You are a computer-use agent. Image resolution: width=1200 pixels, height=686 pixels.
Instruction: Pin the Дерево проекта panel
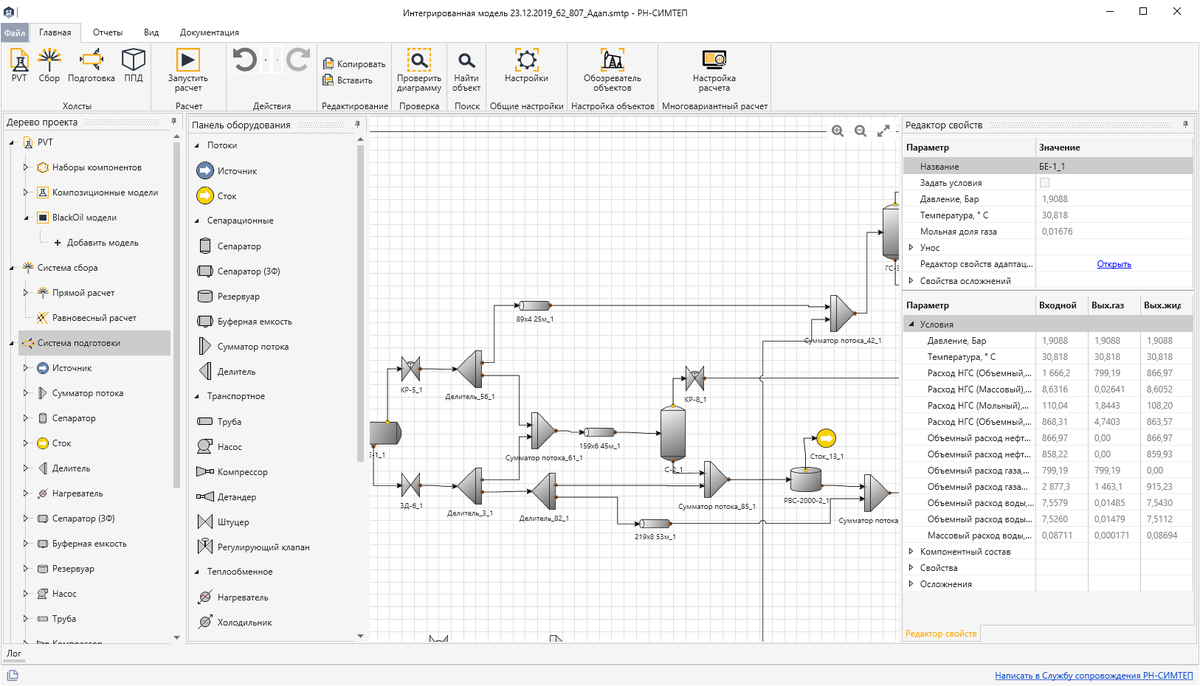(175, 121)
